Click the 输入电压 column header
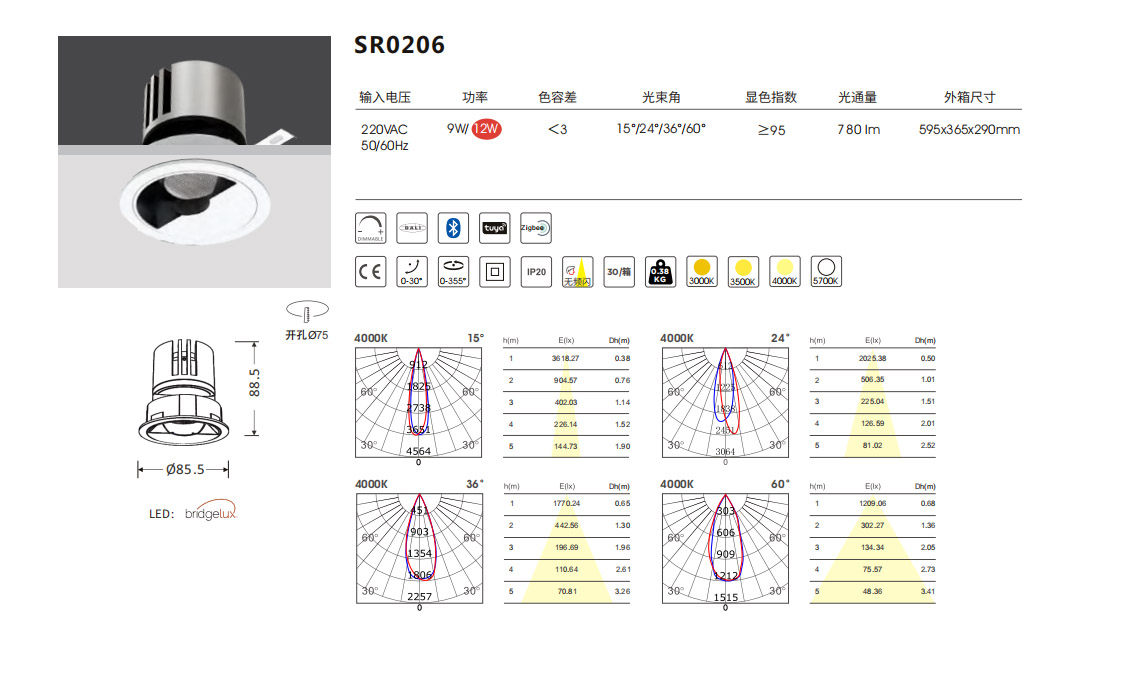The height and width of the screenshot is (684, 1144). tap(384, 97)
